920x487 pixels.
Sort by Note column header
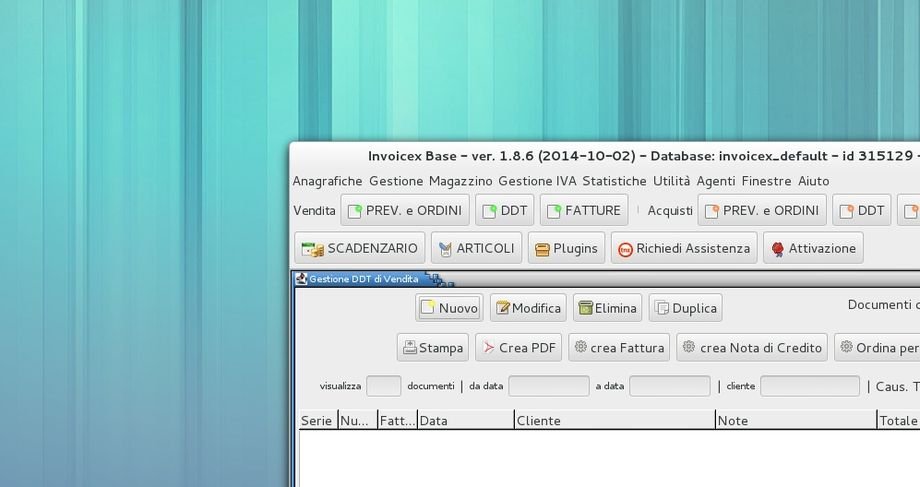796,421
